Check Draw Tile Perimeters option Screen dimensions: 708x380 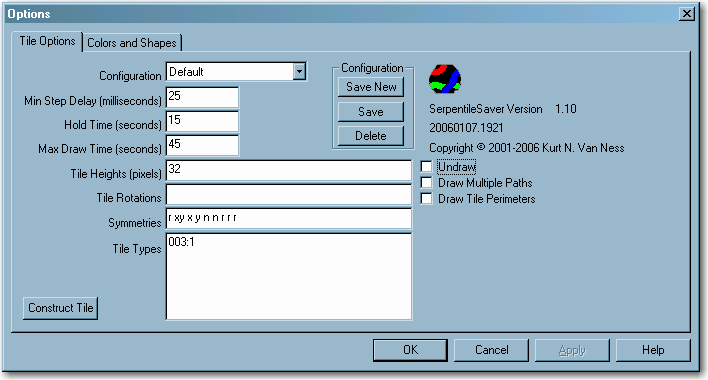click(426, 199)
